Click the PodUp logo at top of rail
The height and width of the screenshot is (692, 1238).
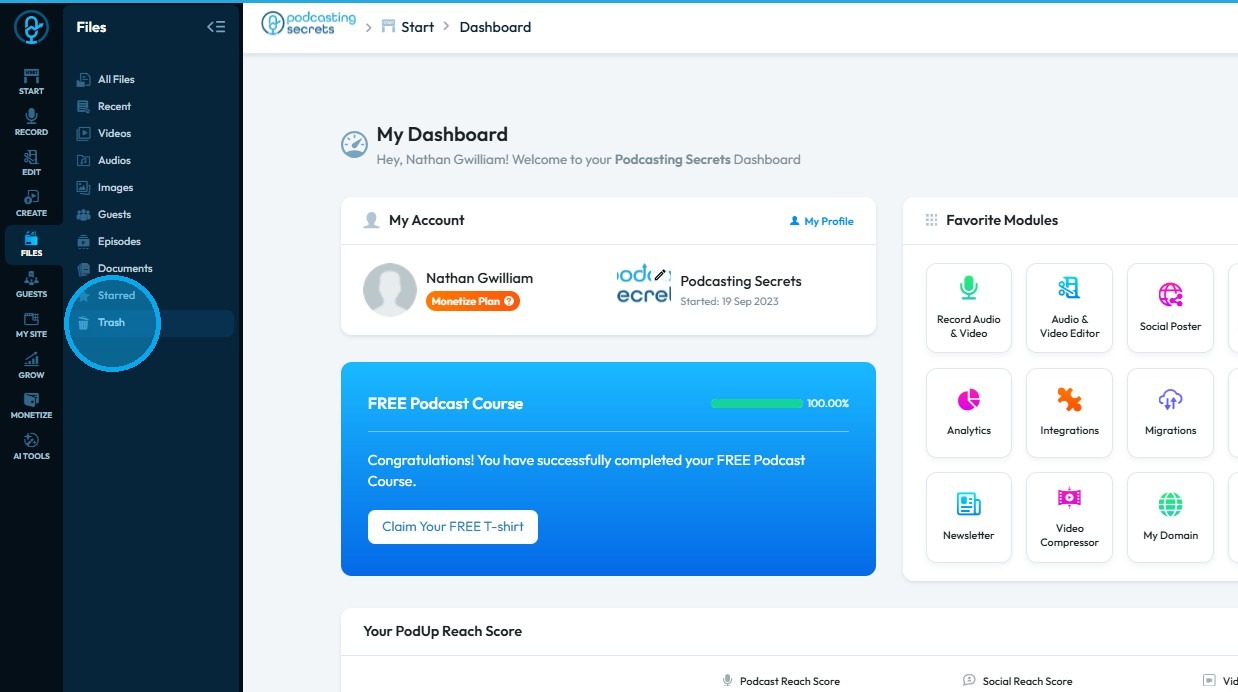[x=31, y=27]
